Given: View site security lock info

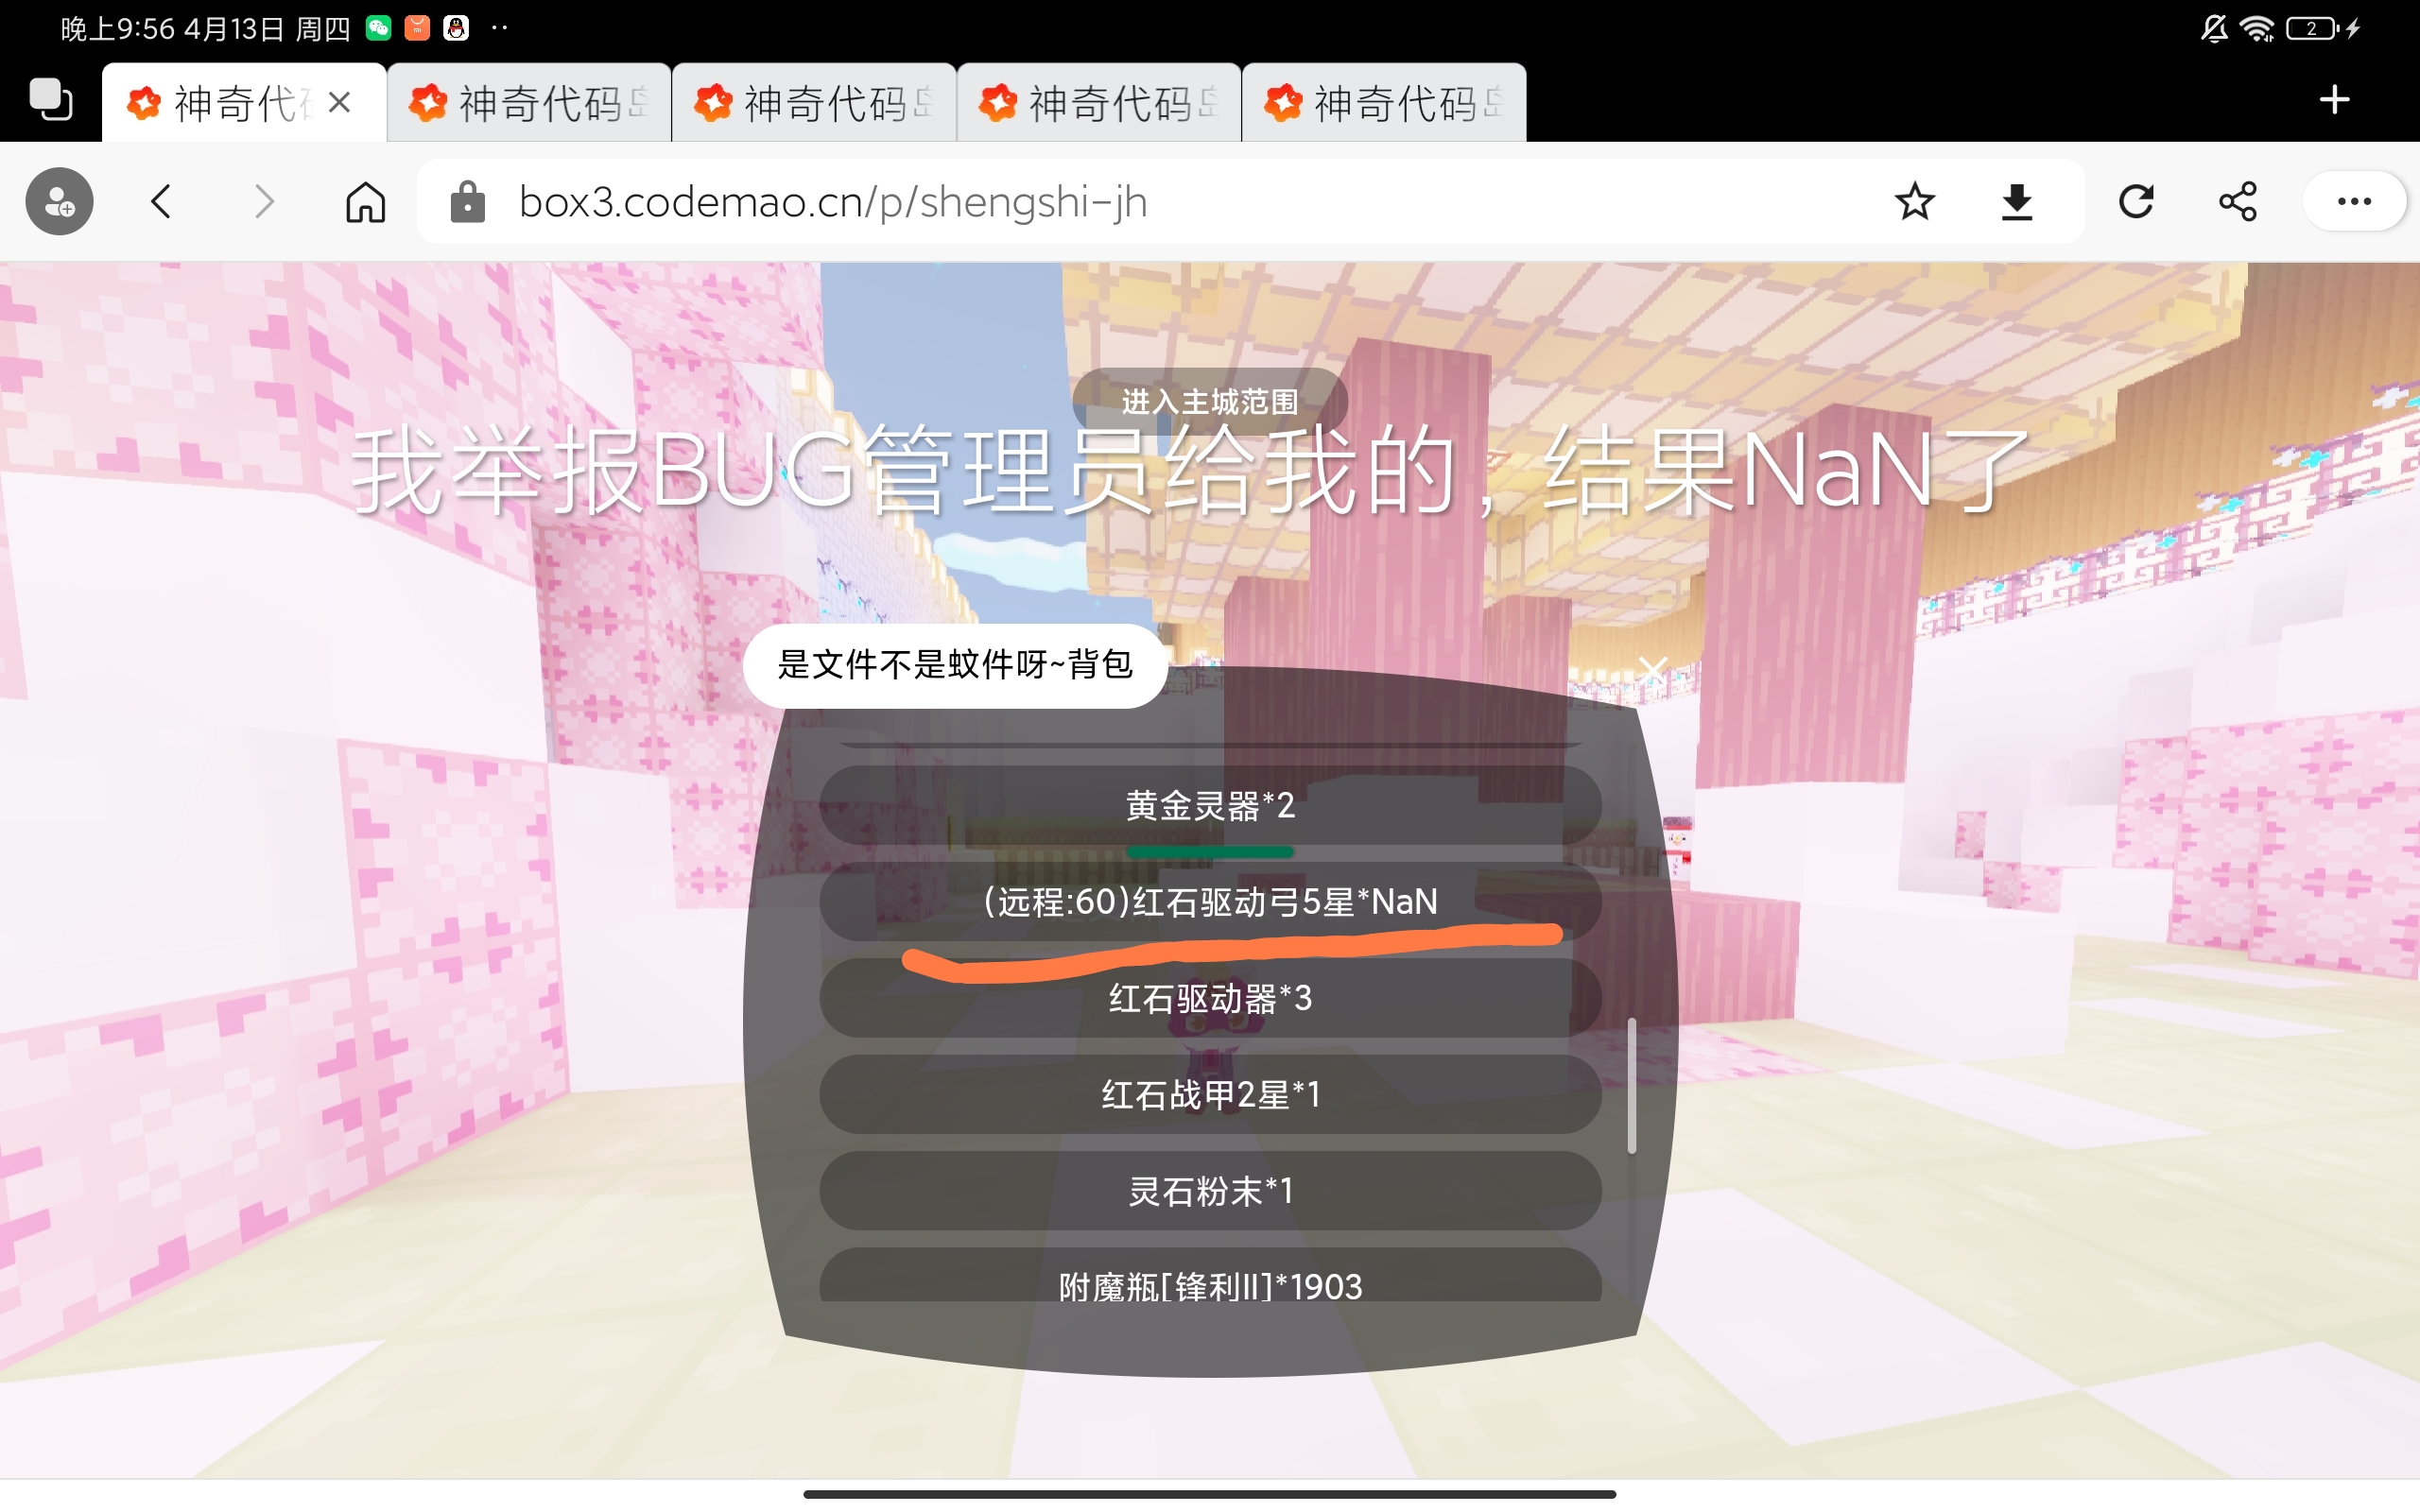Looking at the screenshot, I should coord(467,201).
